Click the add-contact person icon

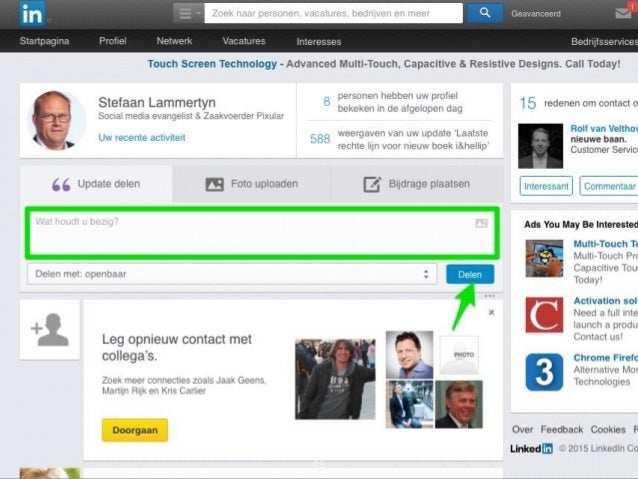pos(50,330)
